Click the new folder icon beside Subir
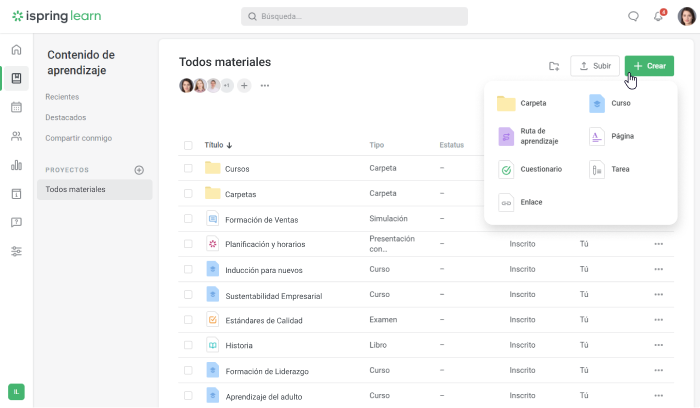 tap(554, 66)
